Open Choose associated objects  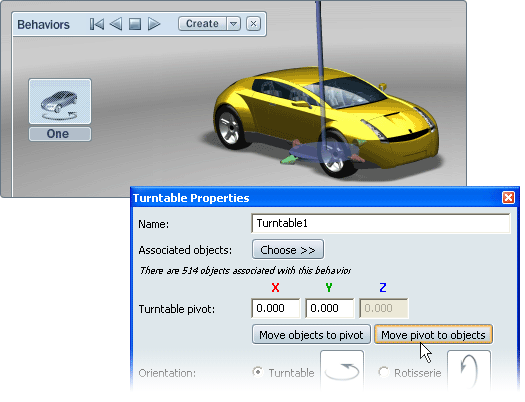click(x=288, y=249)
